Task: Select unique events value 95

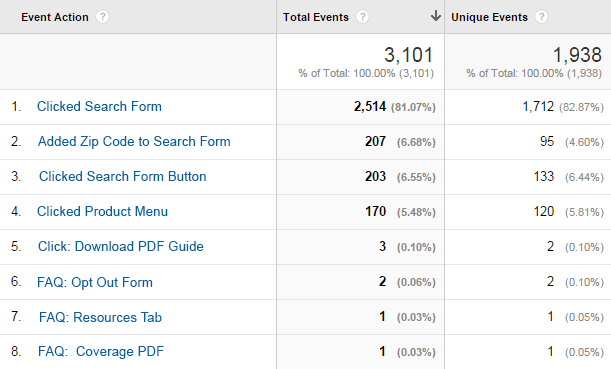Action: (x=547, y=141)
